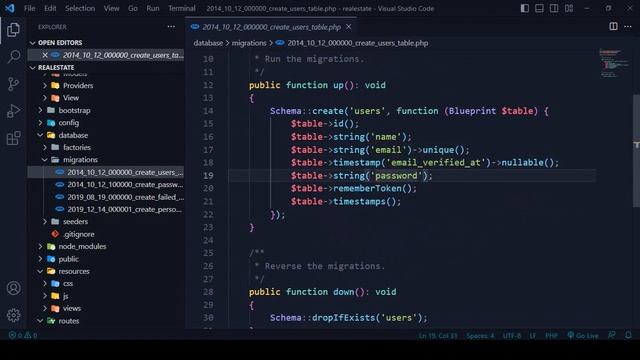Open the Manage gear settings icon

point(13,315)
